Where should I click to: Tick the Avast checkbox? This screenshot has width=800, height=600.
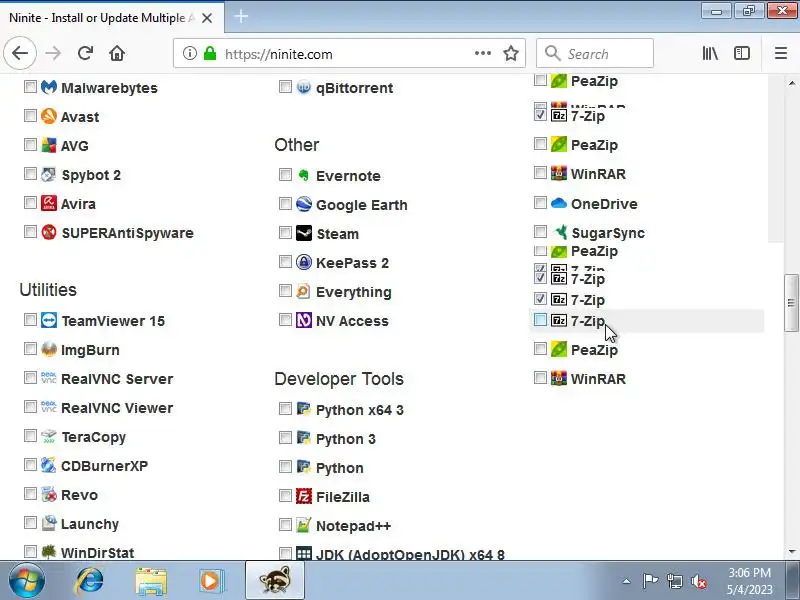click(x=30, y=116)
